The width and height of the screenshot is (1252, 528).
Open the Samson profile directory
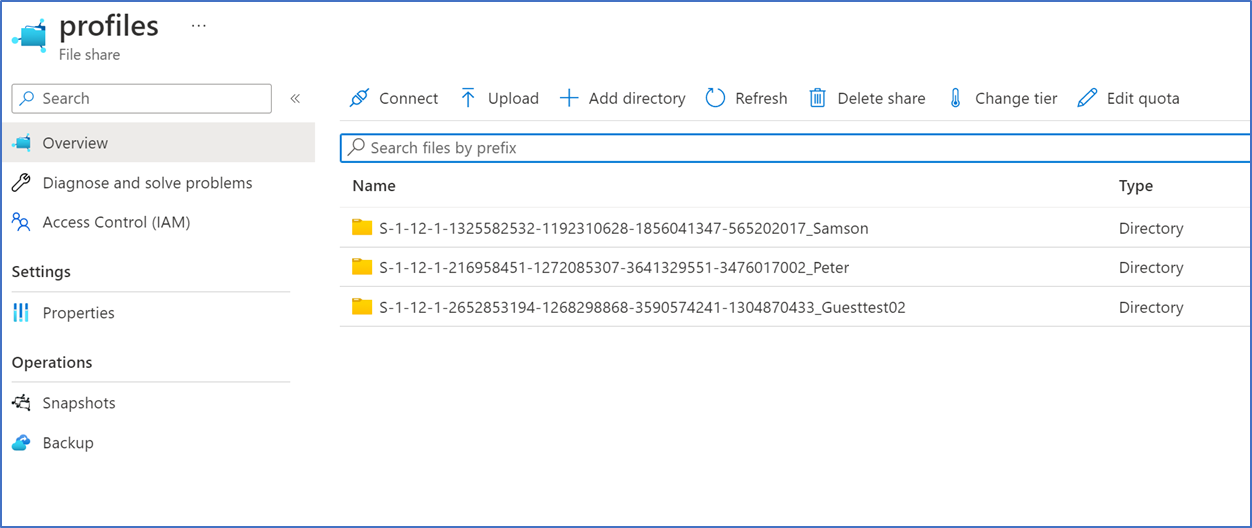(624, 228)
